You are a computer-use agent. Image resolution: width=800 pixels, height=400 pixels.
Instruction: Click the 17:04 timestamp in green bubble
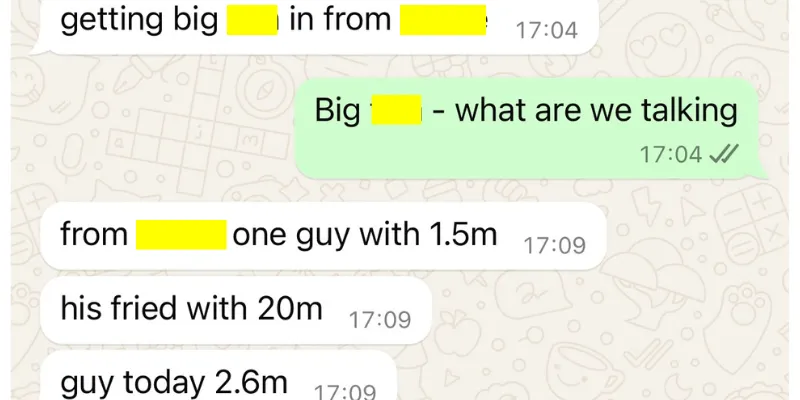[671, 154]
